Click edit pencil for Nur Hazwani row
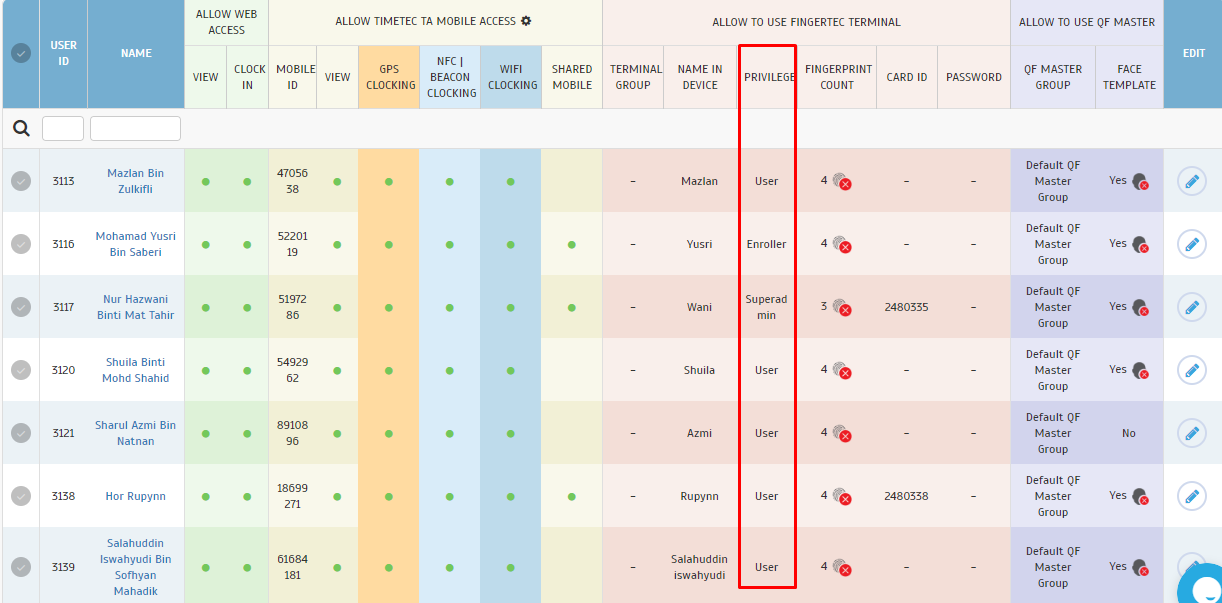This screenshot has width=1222, height=603. [1191, 307]
